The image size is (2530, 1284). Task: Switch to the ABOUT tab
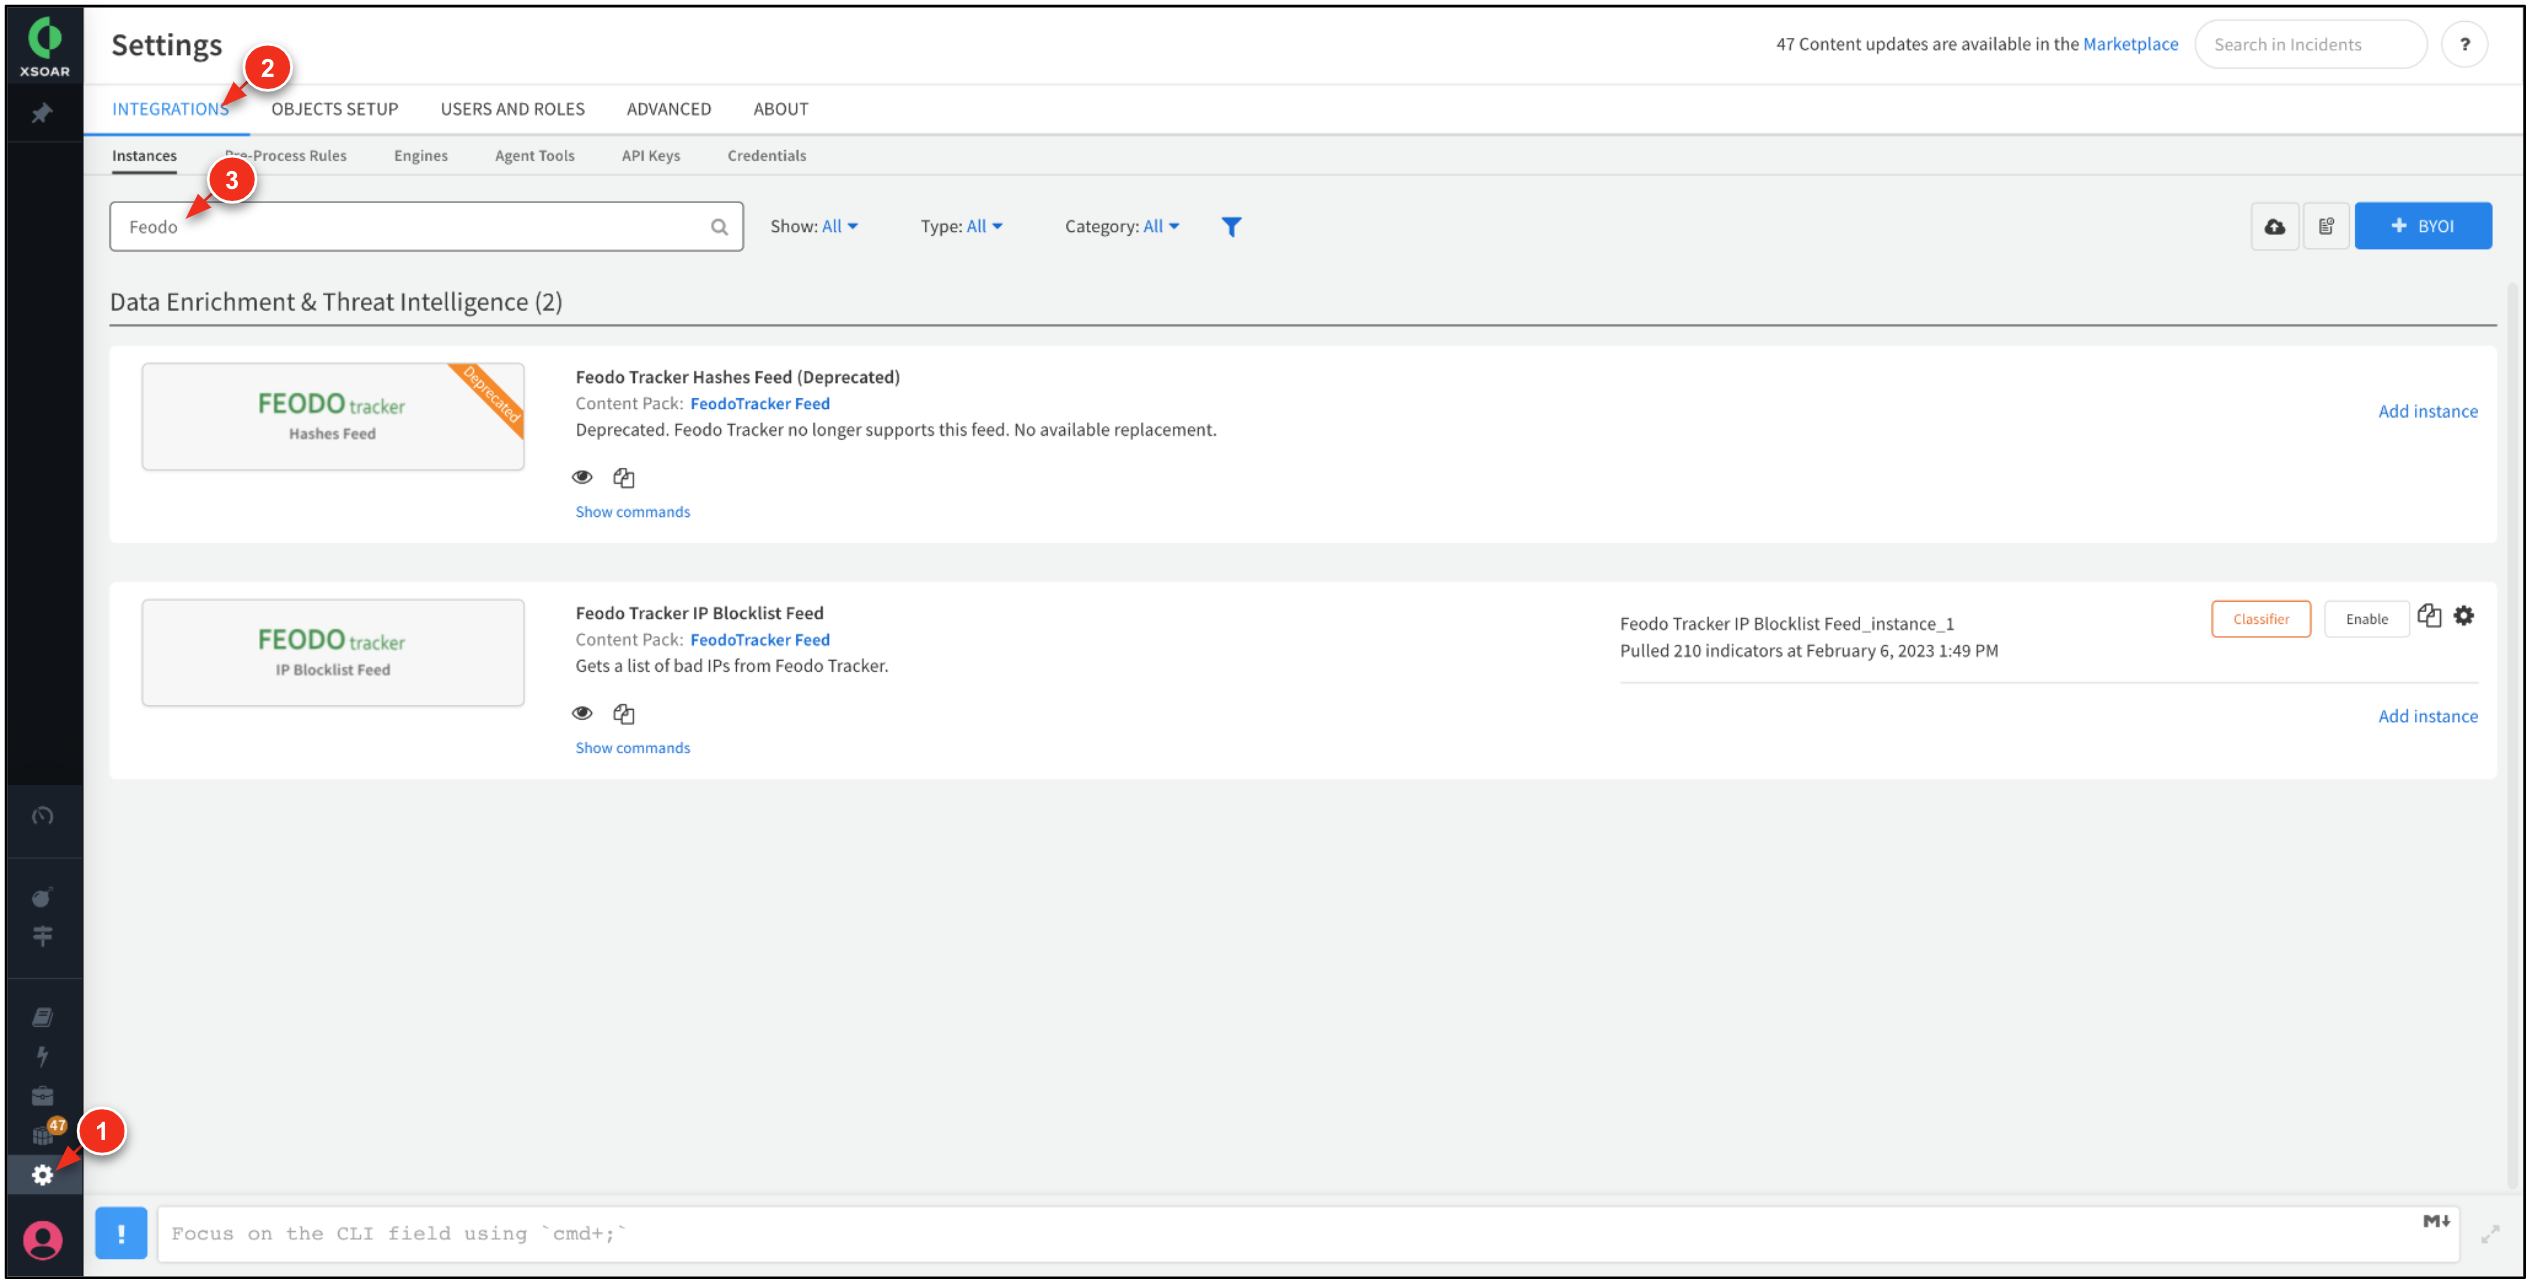[x=780, y=109]
